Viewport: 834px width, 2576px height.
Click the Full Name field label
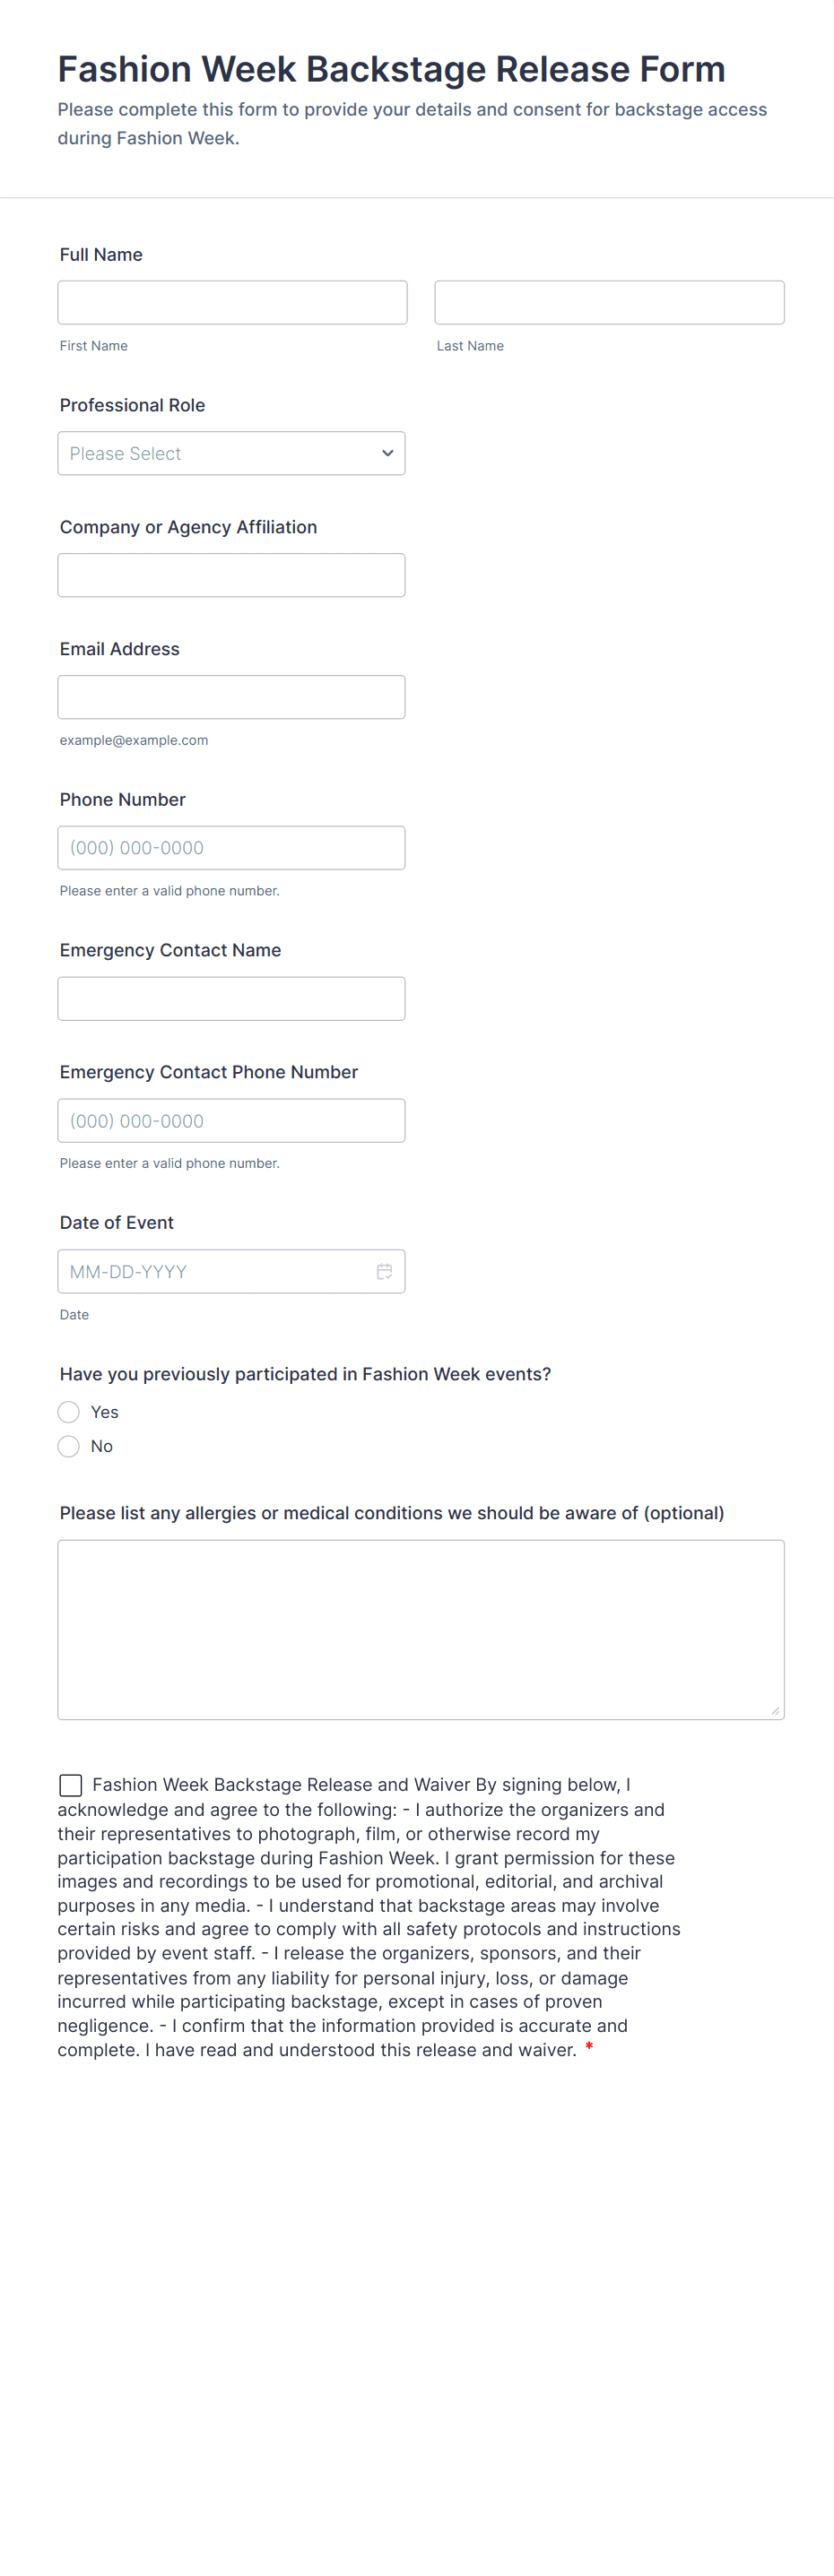[101, 255]
